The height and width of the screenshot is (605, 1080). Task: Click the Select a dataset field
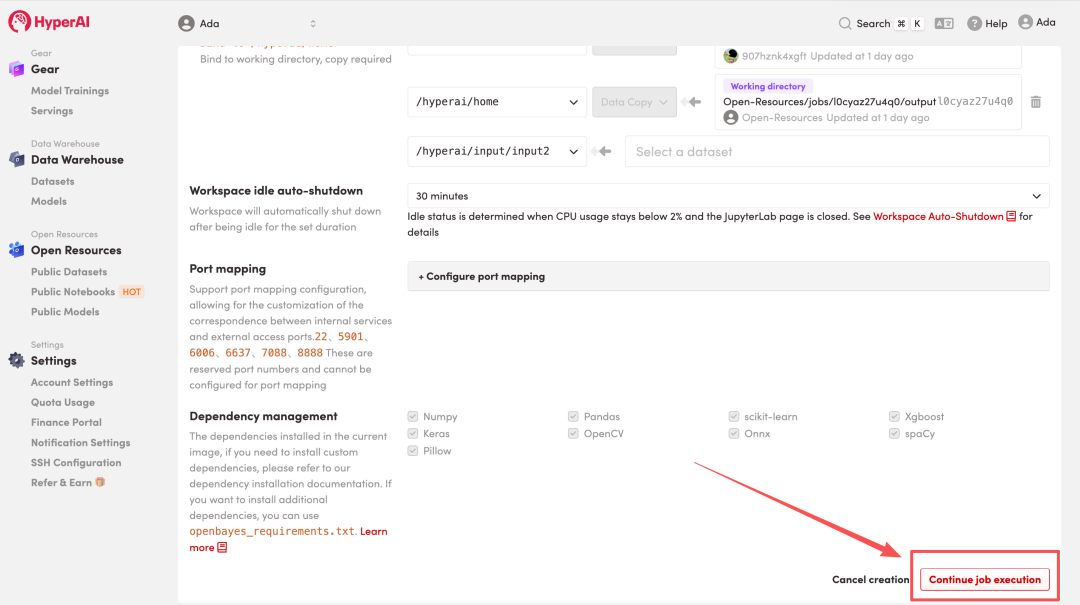pos(837,152)
